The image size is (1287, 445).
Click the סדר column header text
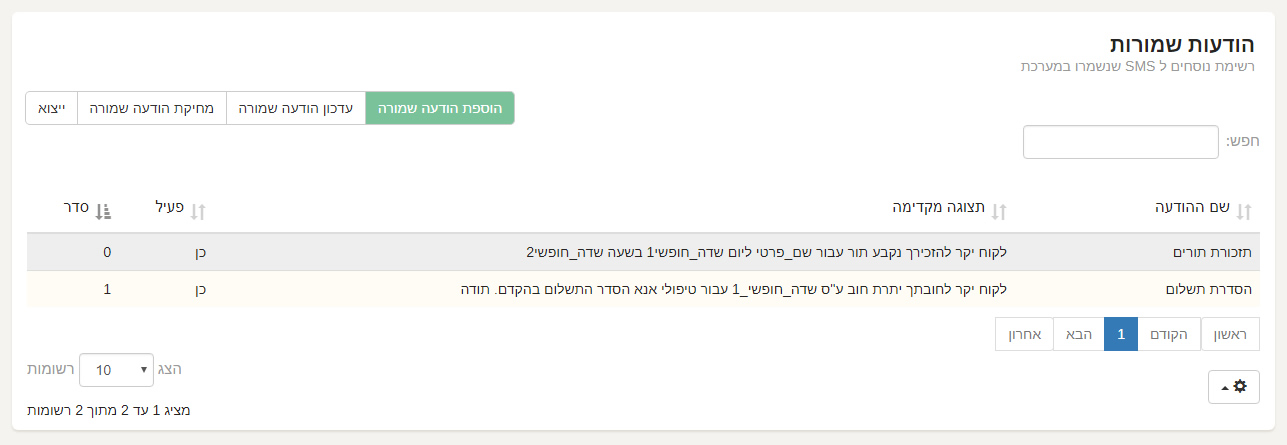coord(77,209)
